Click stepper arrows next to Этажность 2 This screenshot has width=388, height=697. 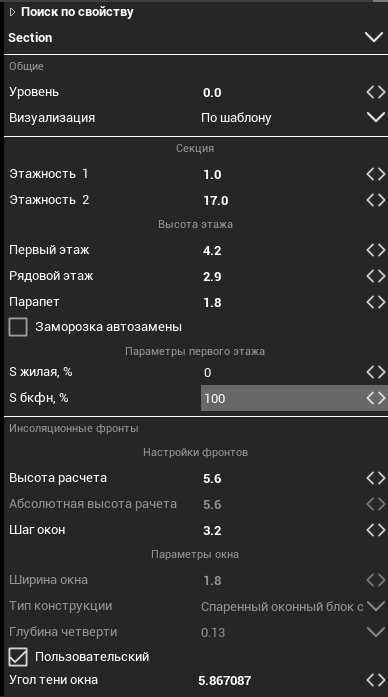coord(376,200)
